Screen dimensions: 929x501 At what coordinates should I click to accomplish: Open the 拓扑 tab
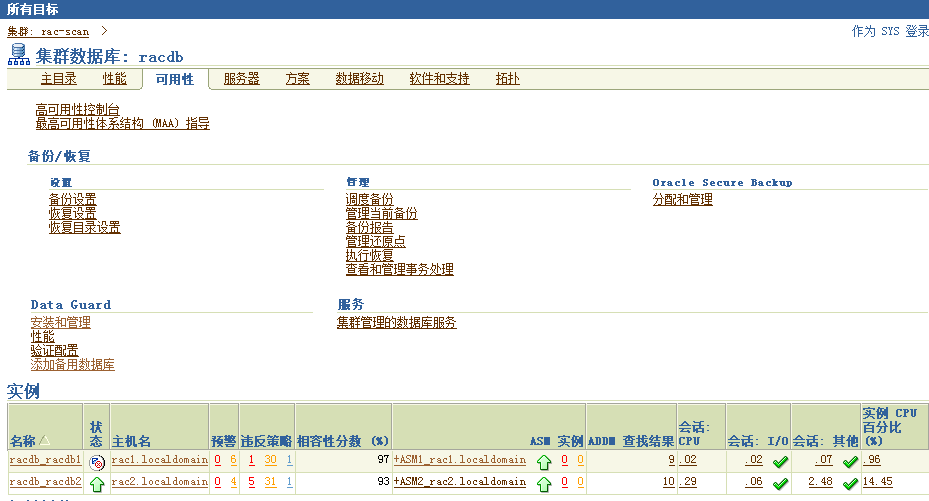[x=508, y=78]
